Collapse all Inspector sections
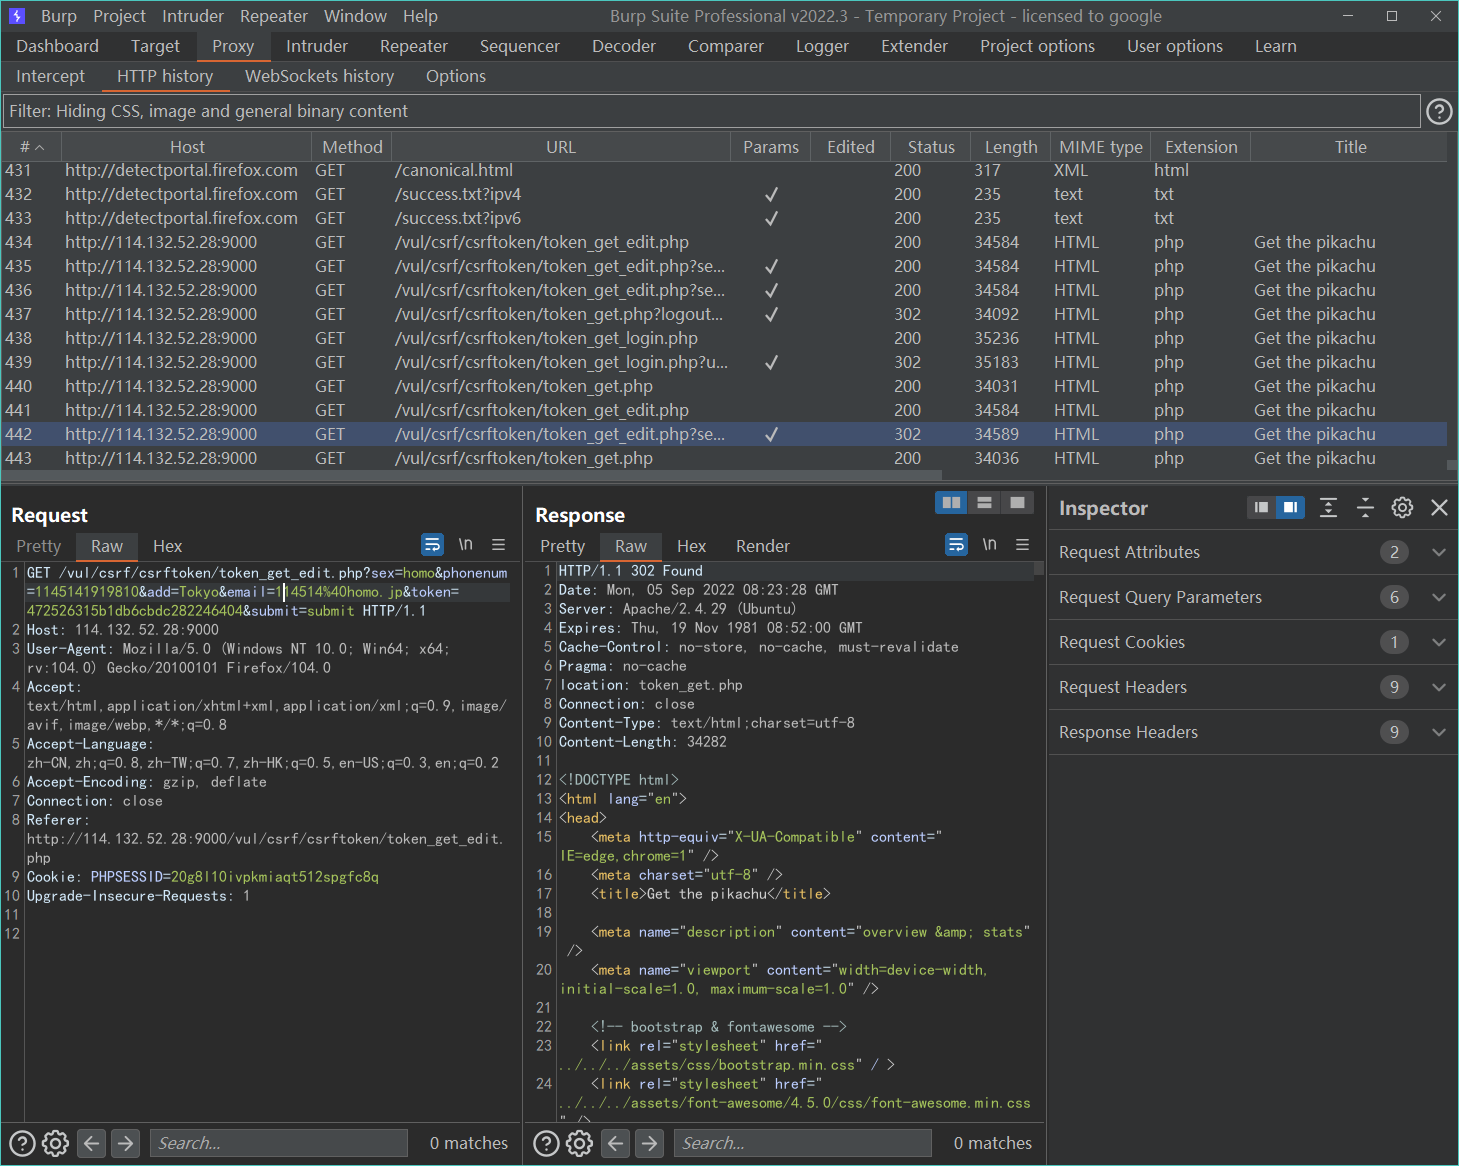The height and width of the screenshot is (1166, 1459). [x=1365, y=508]
